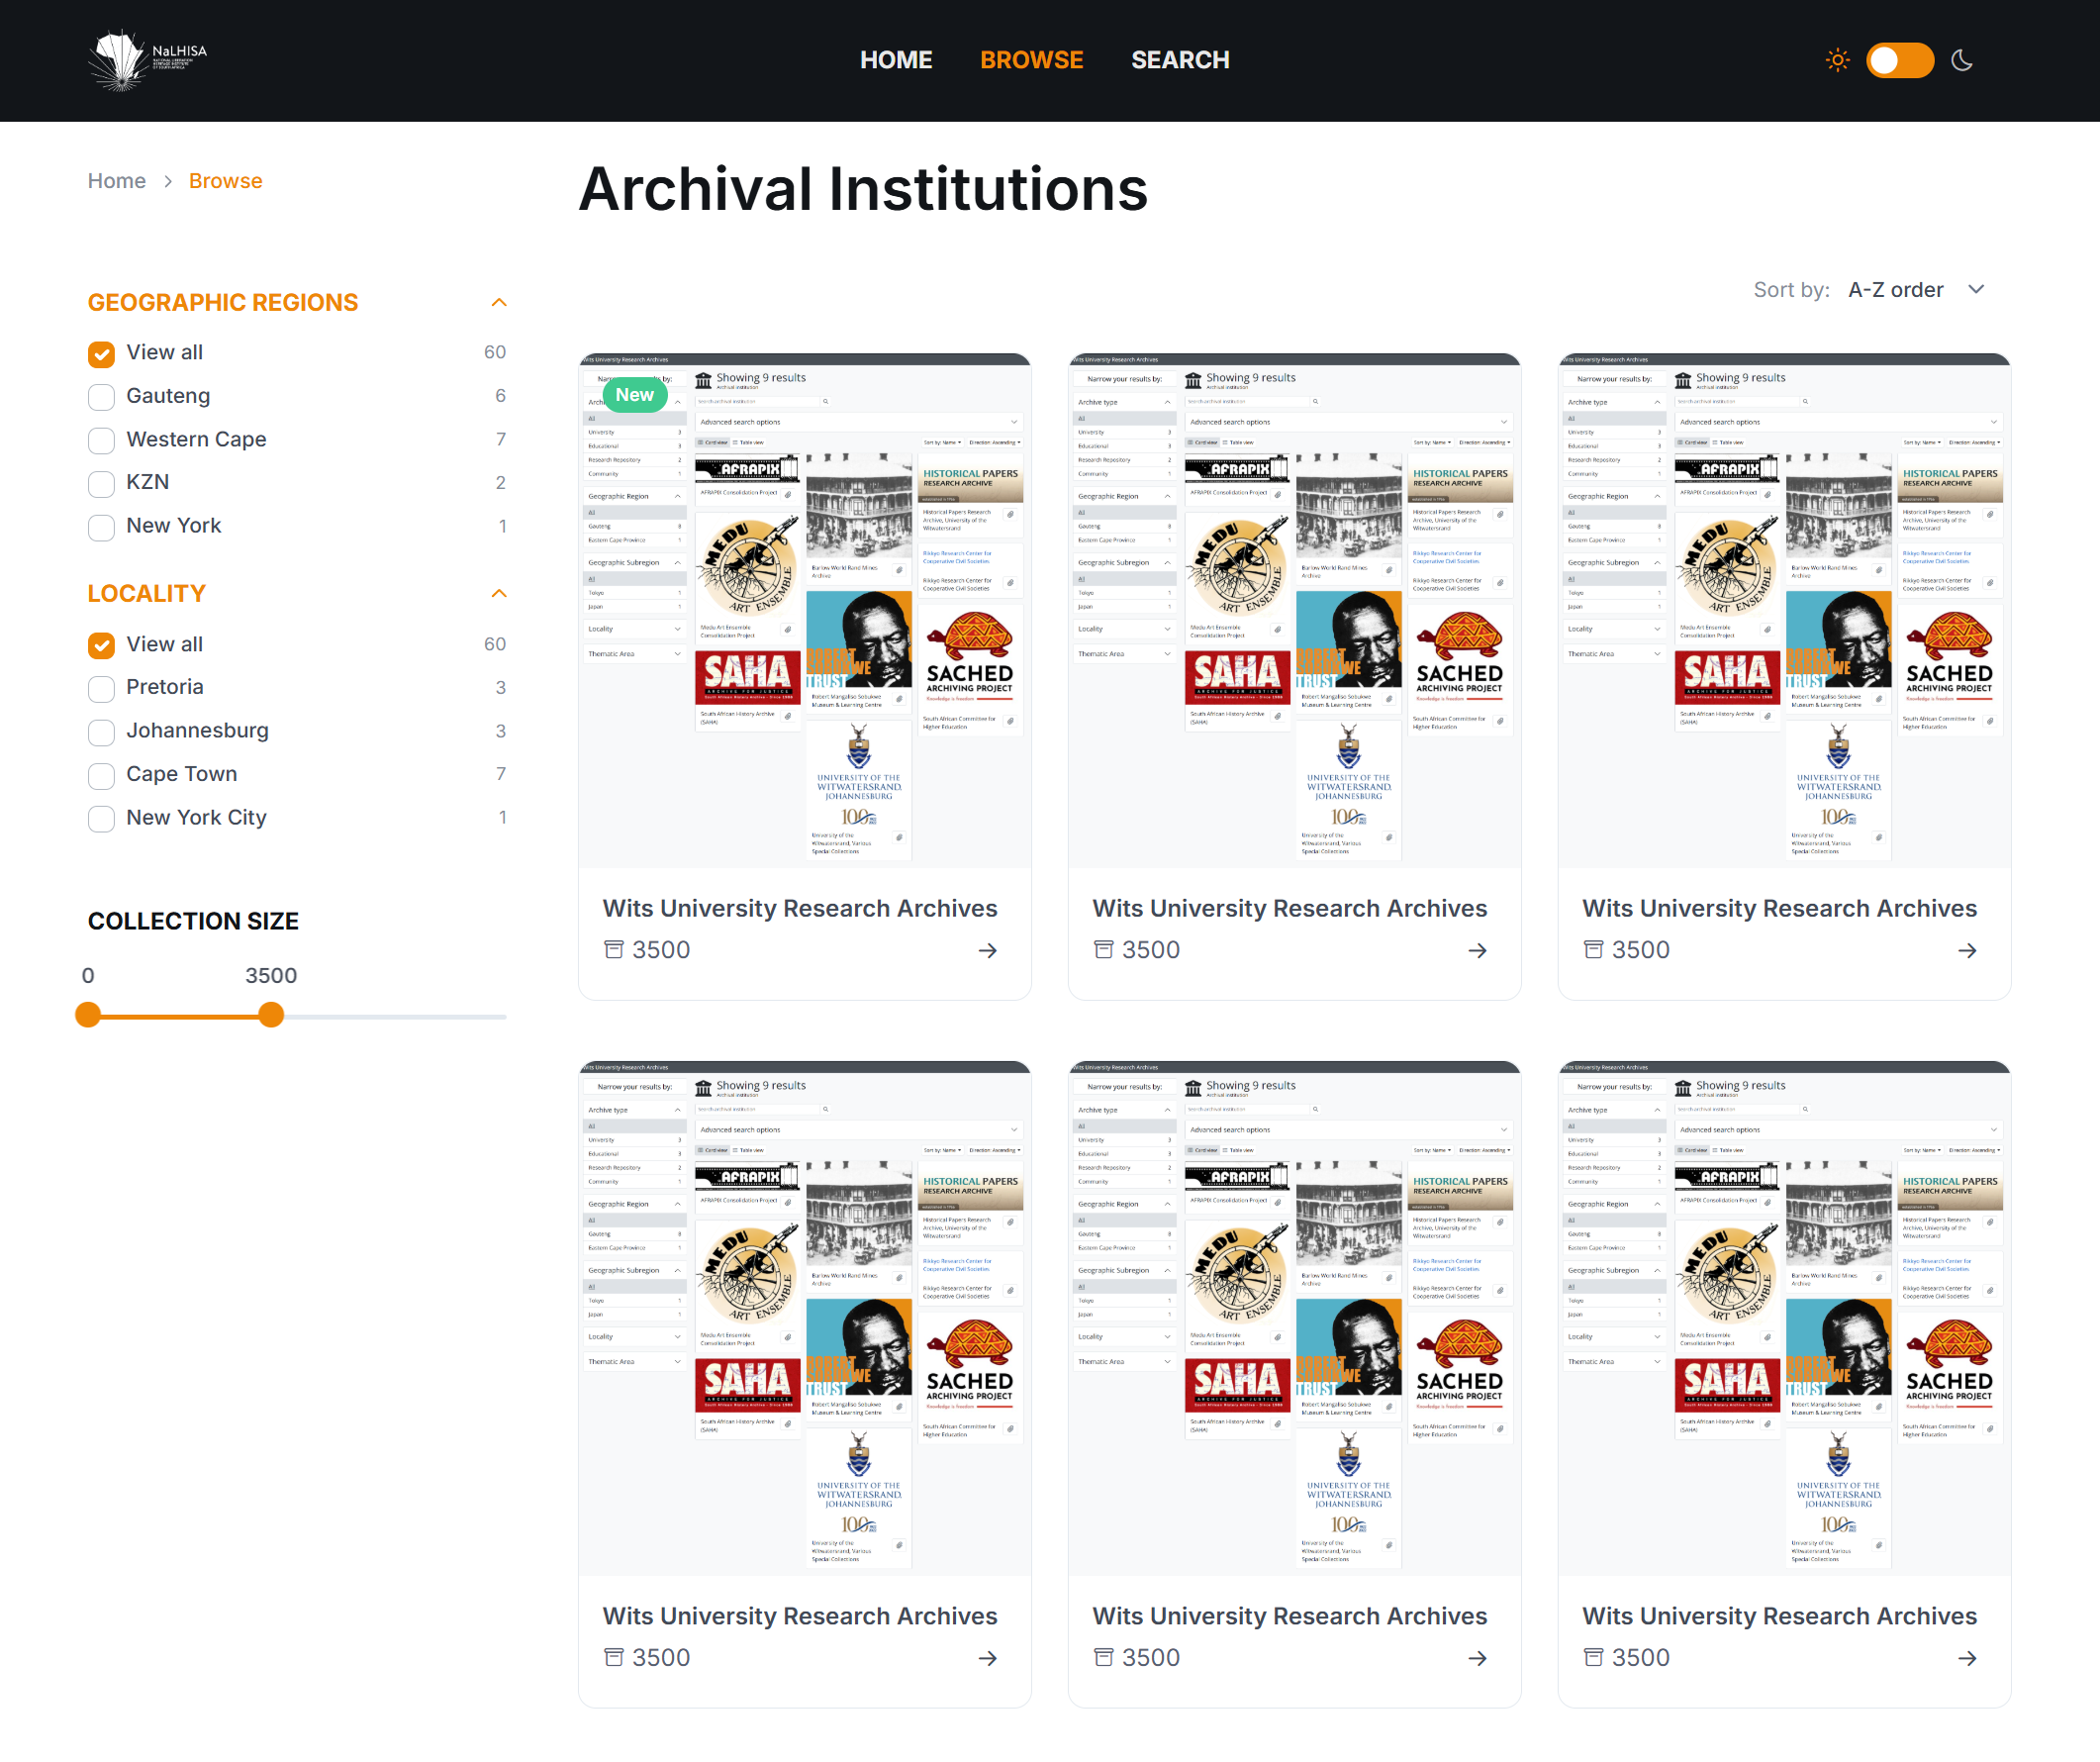Open the SEARCH menu item
2100x1762 pixels.
coord(1180,60)
